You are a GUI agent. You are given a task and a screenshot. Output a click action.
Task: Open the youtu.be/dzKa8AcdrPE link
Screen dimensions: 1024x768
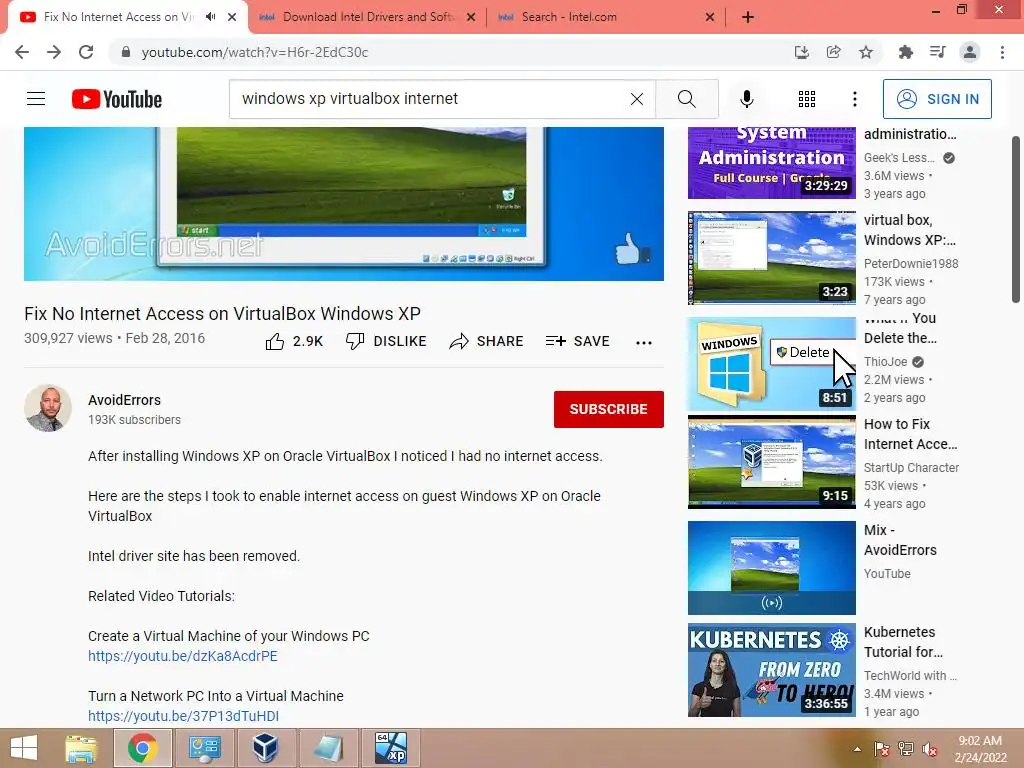pos(183,656)
